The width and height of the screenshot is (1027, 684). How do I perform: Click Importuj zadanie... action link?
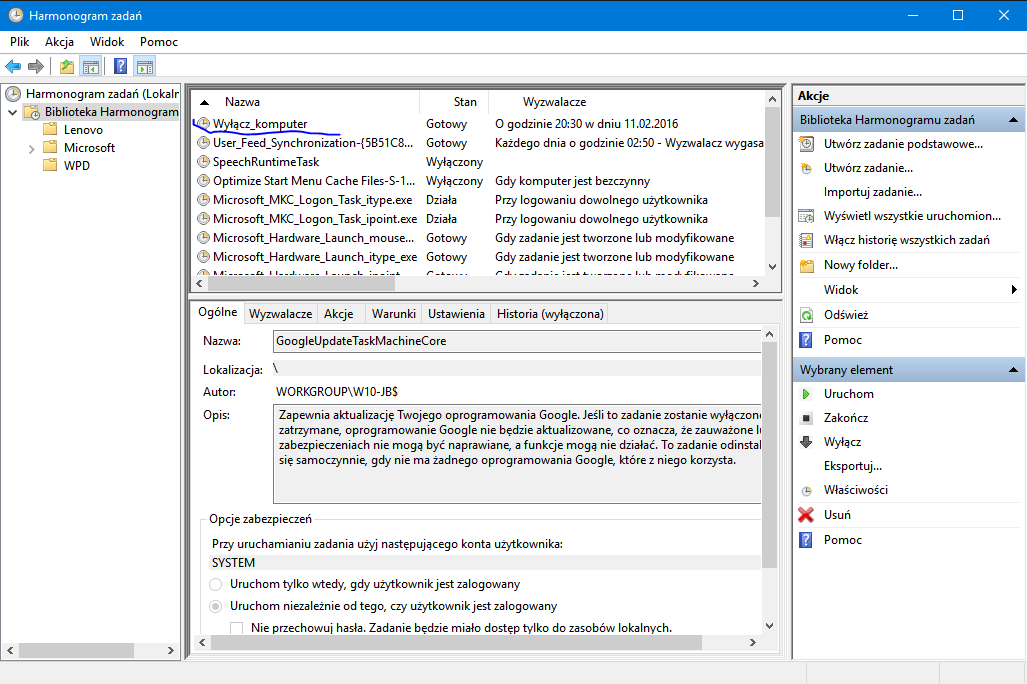872,192
